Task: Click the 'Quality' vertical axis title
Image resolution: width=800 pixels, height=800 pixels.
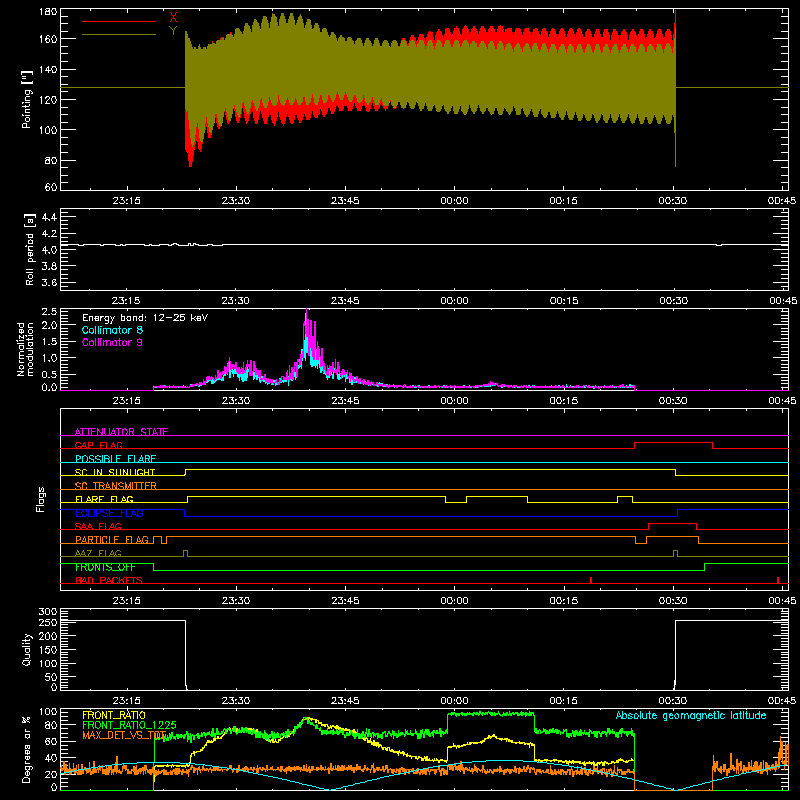Action: point(27,649)
